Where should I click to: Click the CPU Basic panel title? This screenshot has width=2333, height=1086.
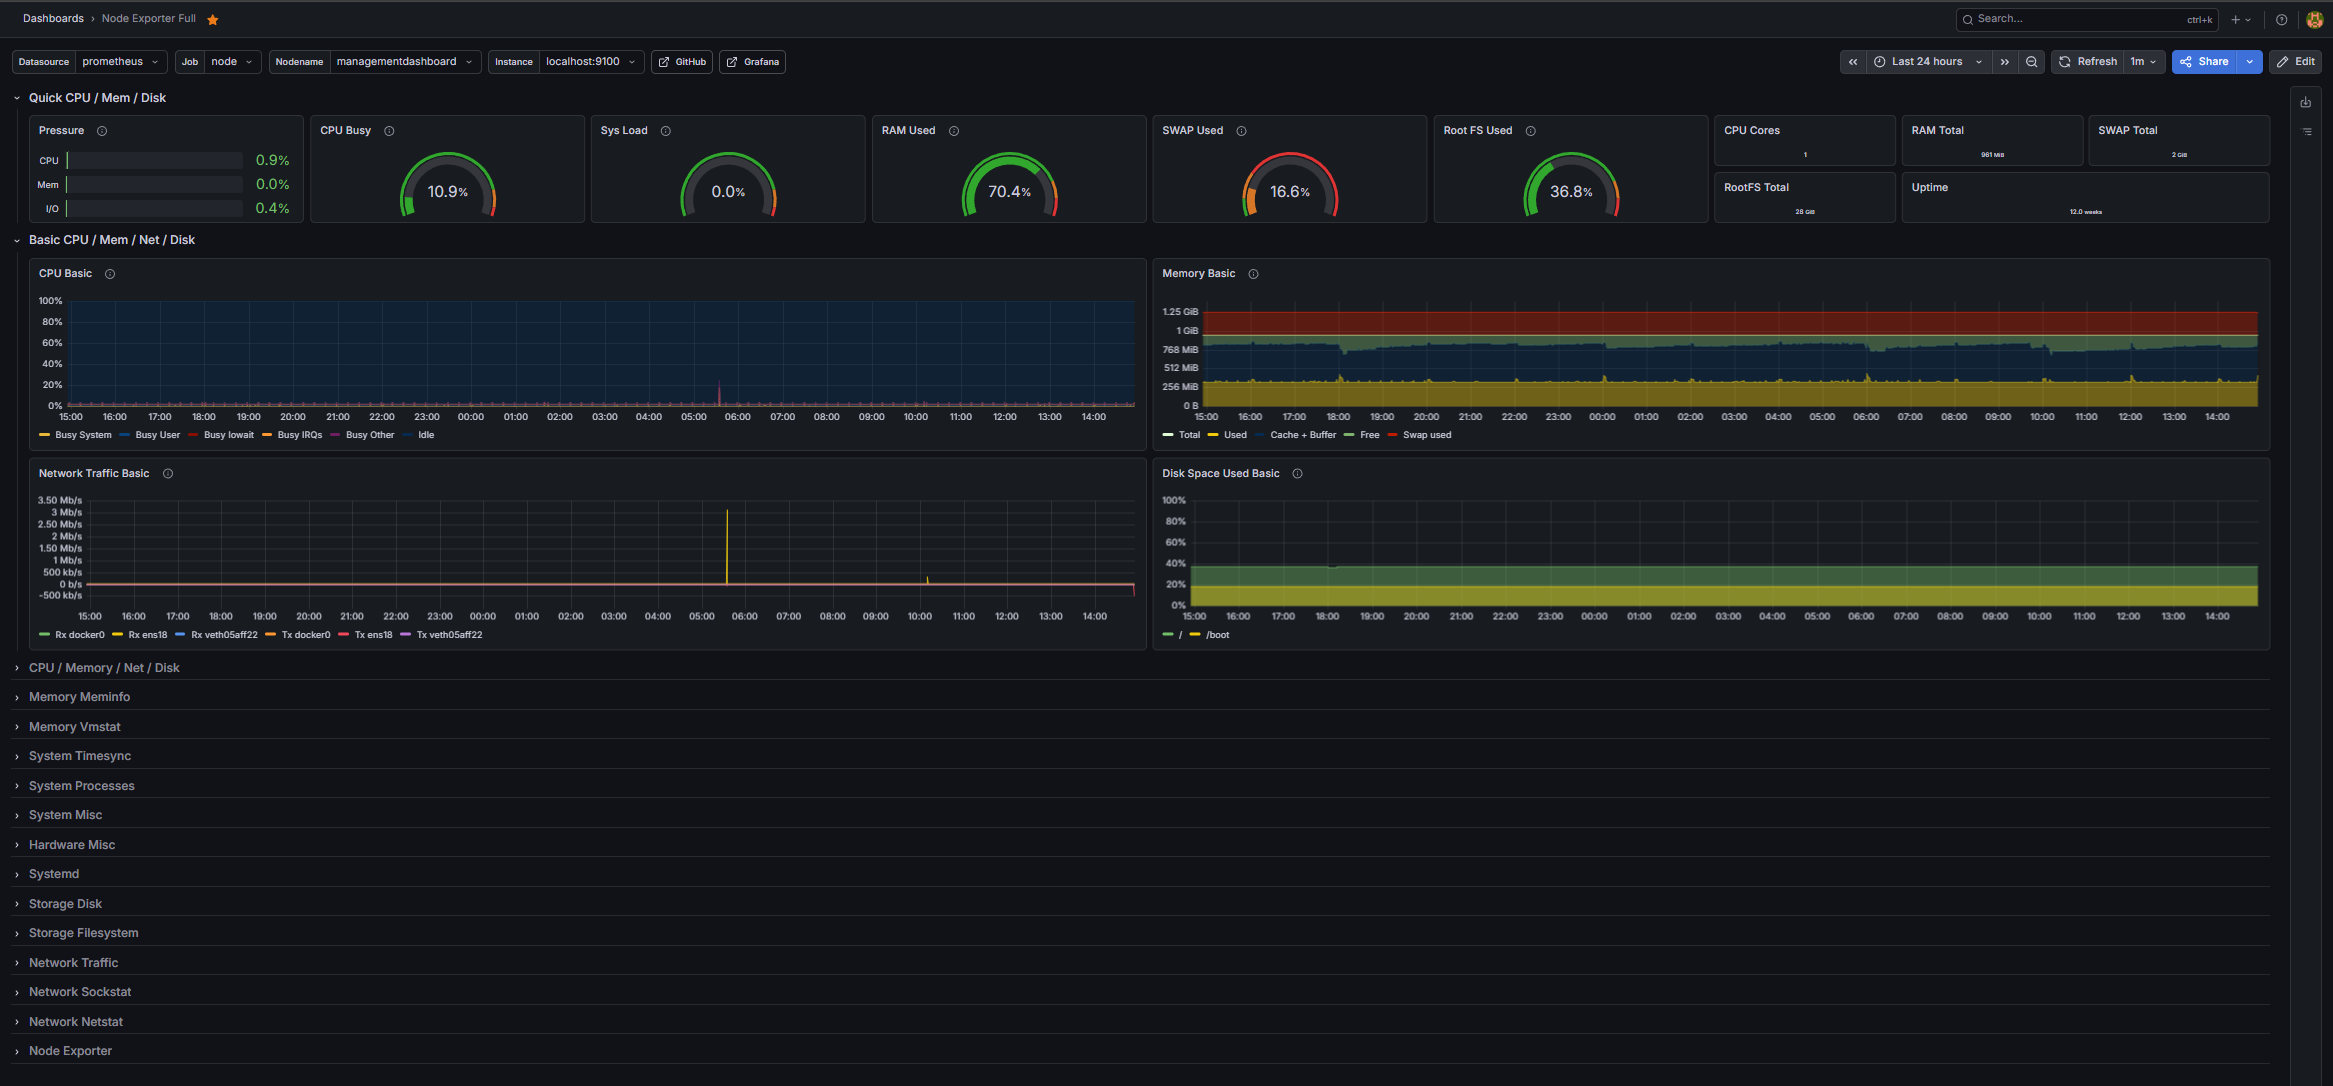65,274
